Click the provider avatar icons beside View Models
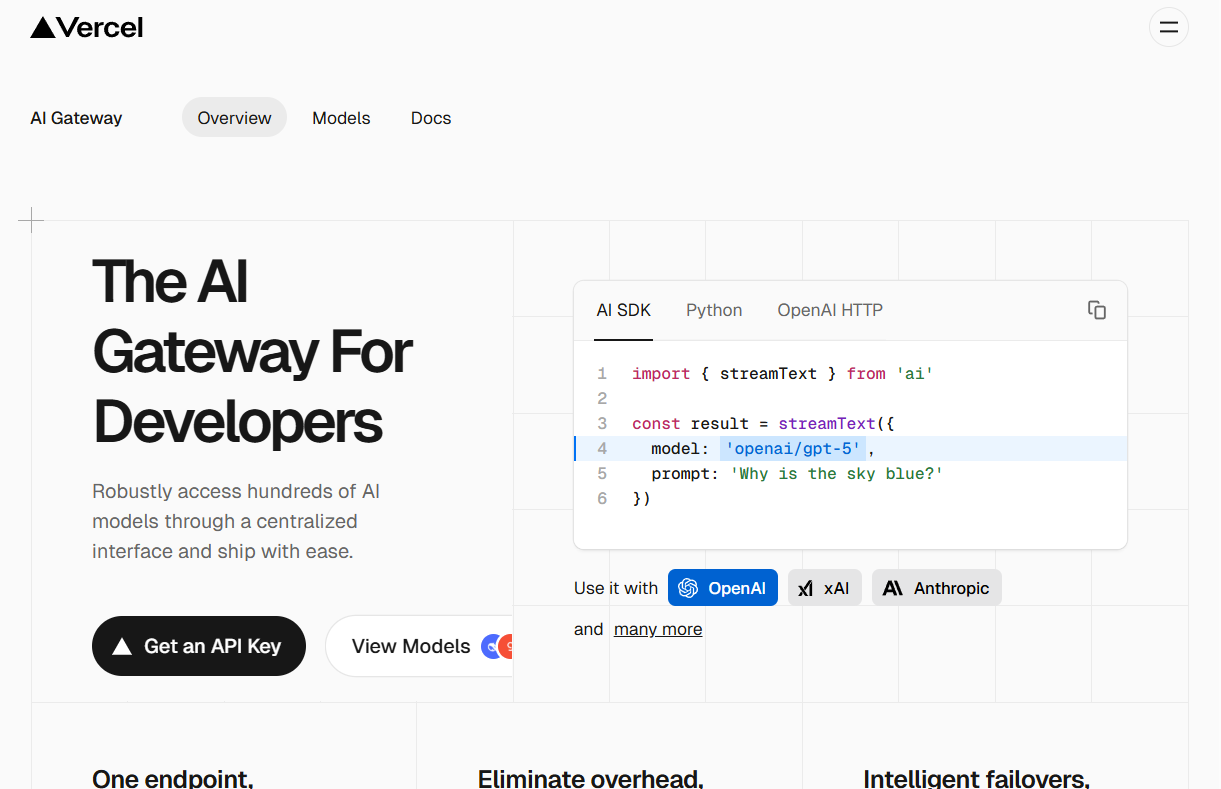Screen dimensions: 1221x789 (x=498, y=646)
